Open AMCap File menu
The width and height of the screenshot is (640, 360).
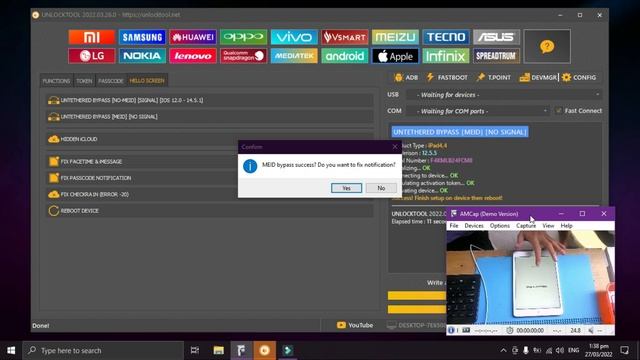454,226
